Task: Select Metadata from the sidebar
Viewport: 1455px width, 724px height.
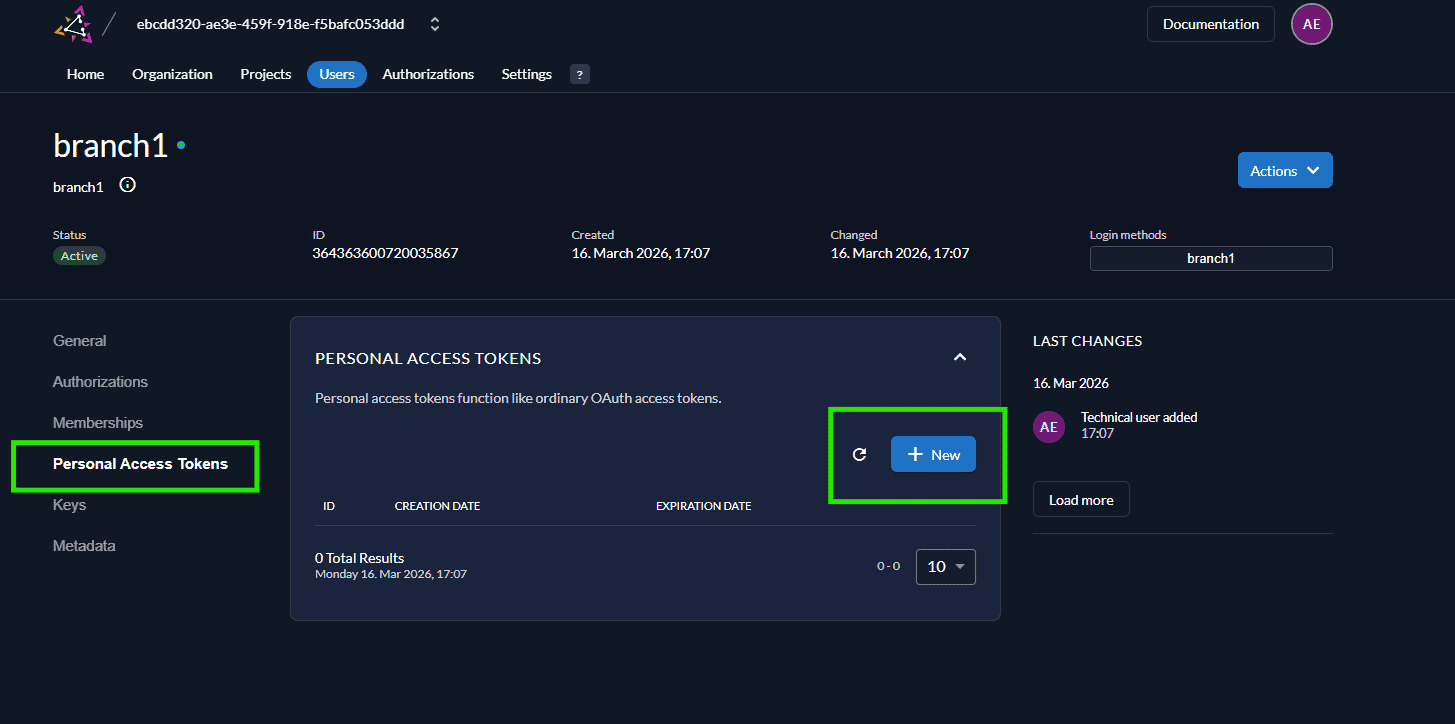Action: pos(83,545)
